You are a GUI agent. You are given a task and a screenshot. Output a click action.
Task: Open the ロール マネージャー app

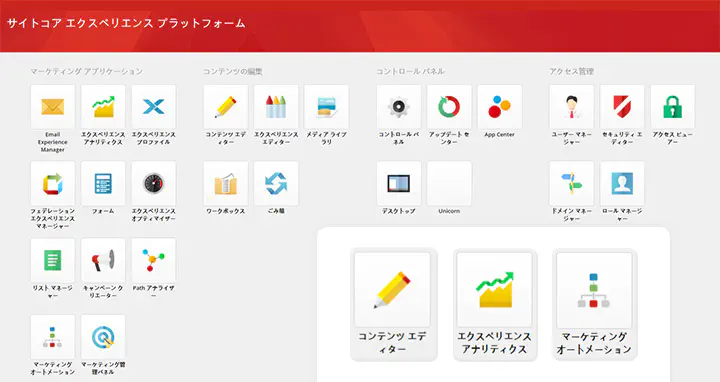tap(622, 184)
